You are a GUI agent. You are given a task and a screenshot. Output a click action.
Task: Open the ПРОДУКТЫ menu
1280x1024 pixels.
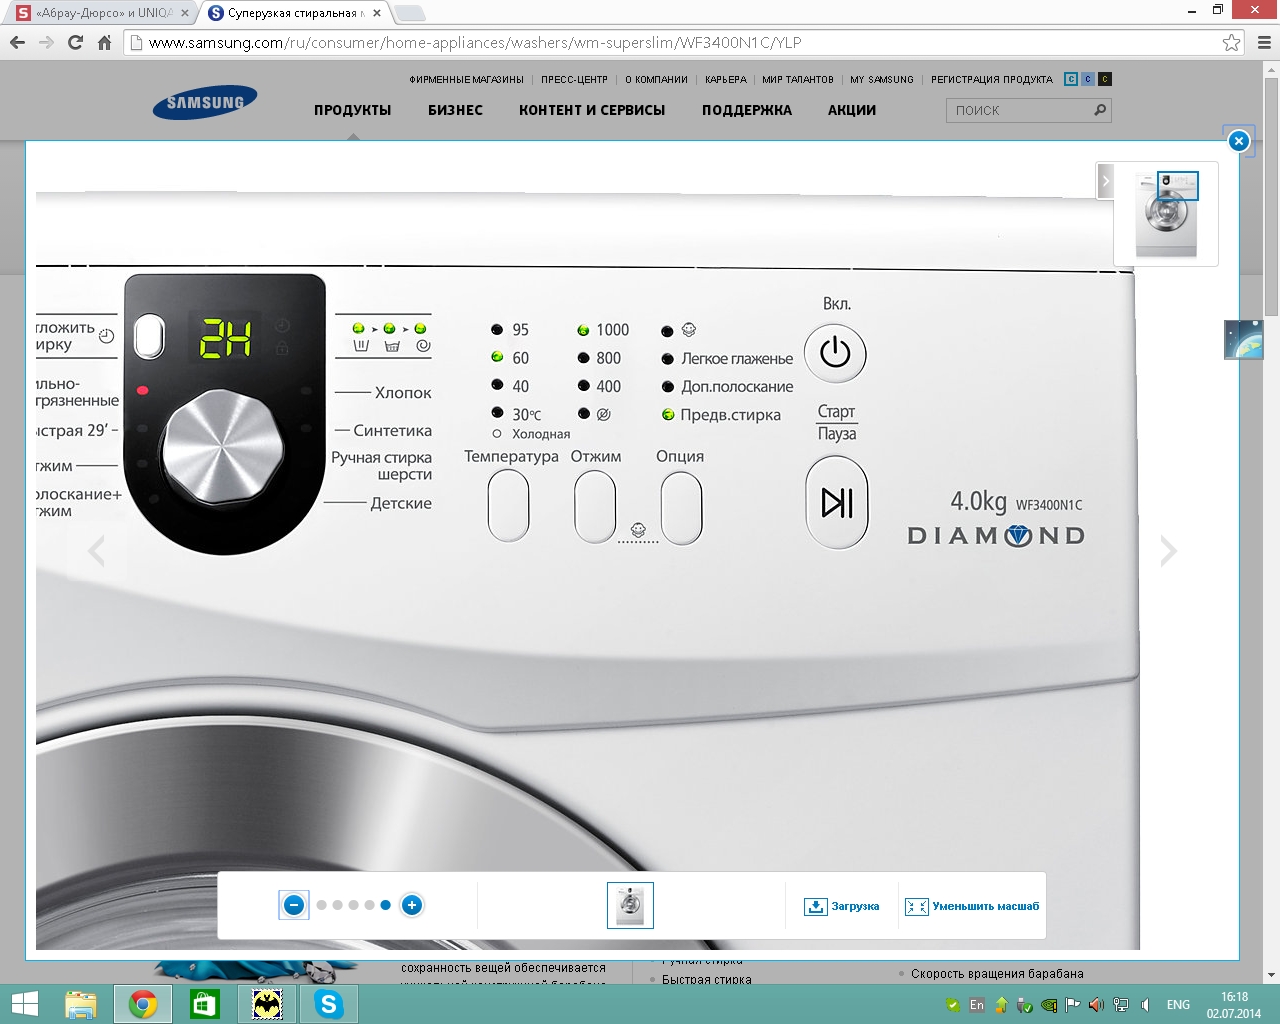[352, 110]
